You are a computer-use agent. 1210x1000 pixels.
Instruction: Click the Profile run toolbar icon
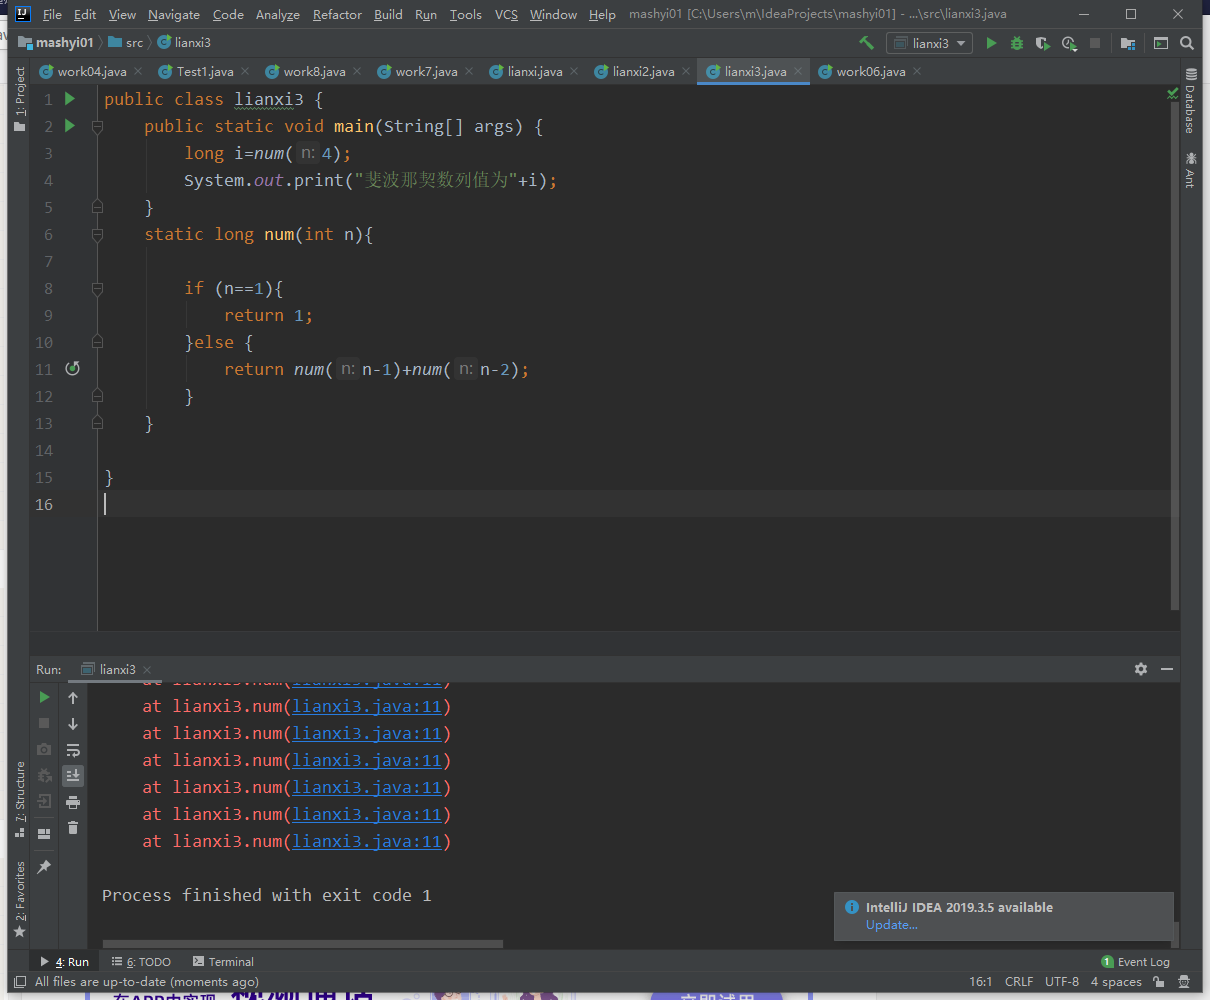click(1069, 43)
